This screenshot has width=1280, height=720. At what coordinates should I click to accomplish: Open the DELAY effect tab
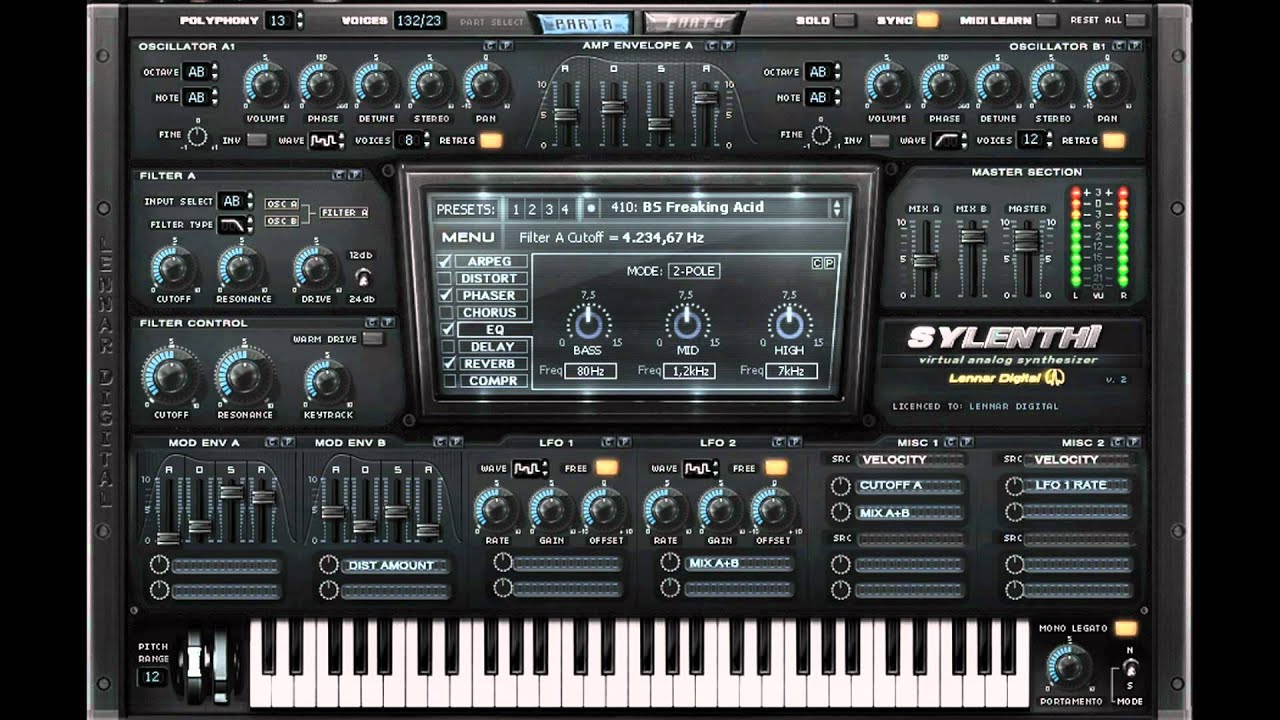pos(491,346)
